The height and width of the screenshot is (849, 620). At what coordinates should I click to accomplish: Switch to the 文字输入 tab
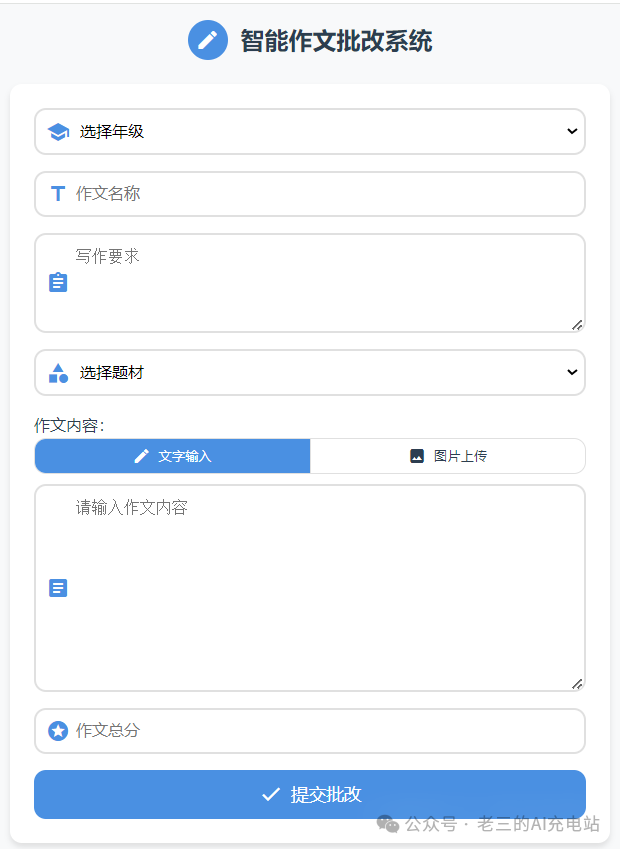173,456
